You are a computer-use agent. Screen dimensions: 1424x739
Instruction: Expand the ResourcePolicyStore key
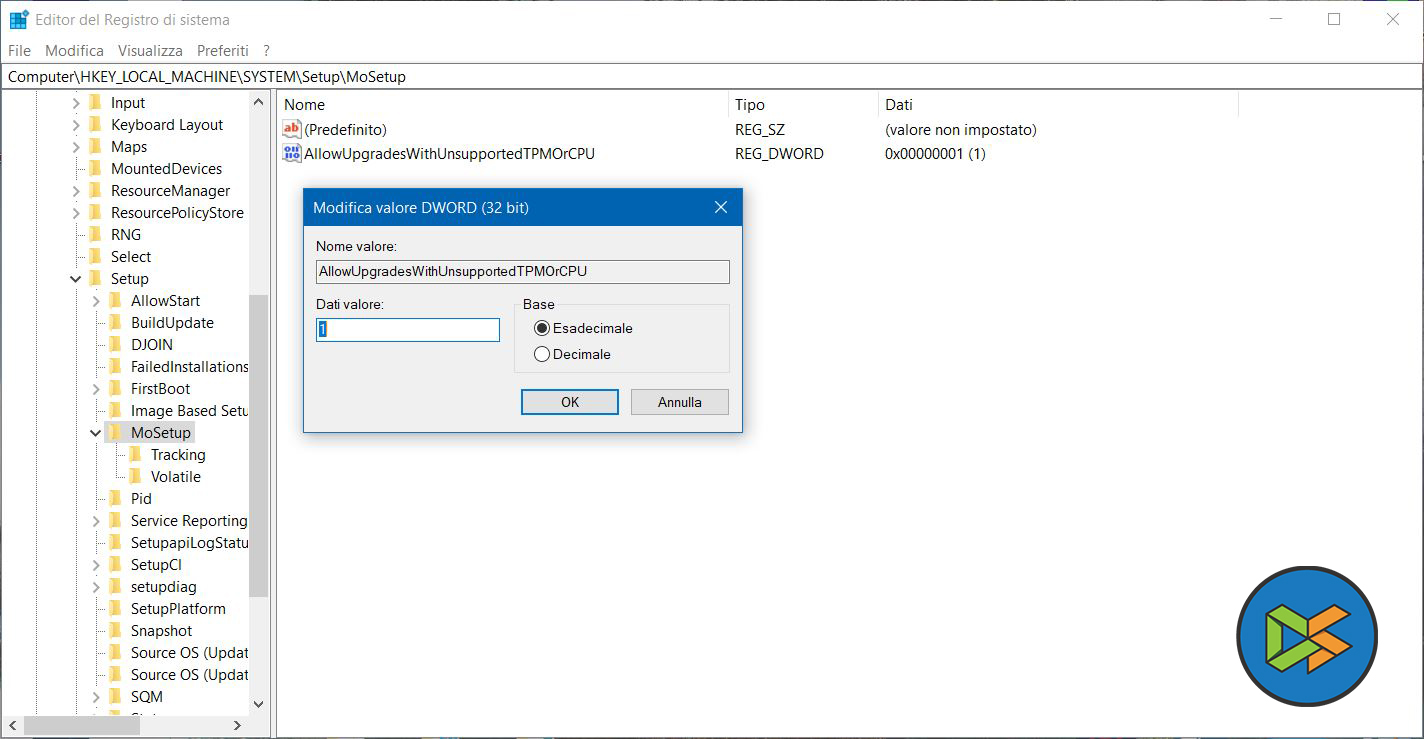(76, 213)
